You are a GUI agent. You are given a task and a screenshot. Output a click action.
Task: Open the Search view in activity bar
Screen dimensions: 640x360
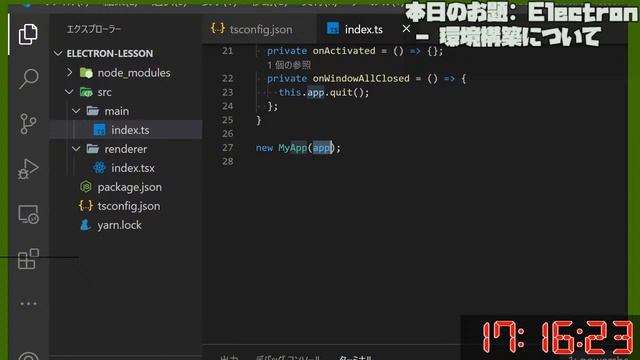coord(29,78)
